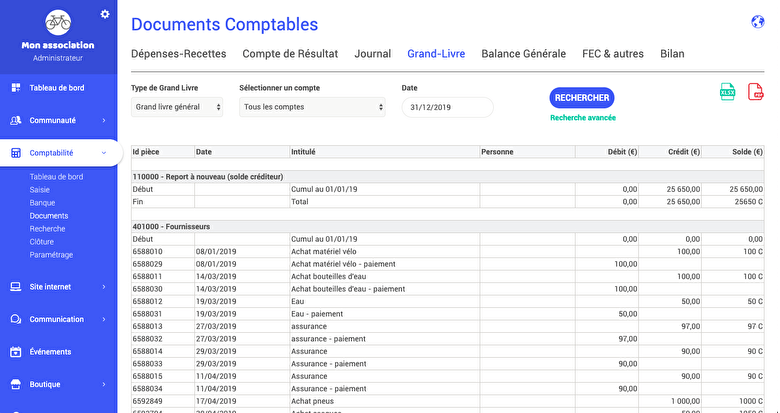Expand the Site internet chevron
The width and height of the screenshot is (780, 413).
tap(104, 287)
